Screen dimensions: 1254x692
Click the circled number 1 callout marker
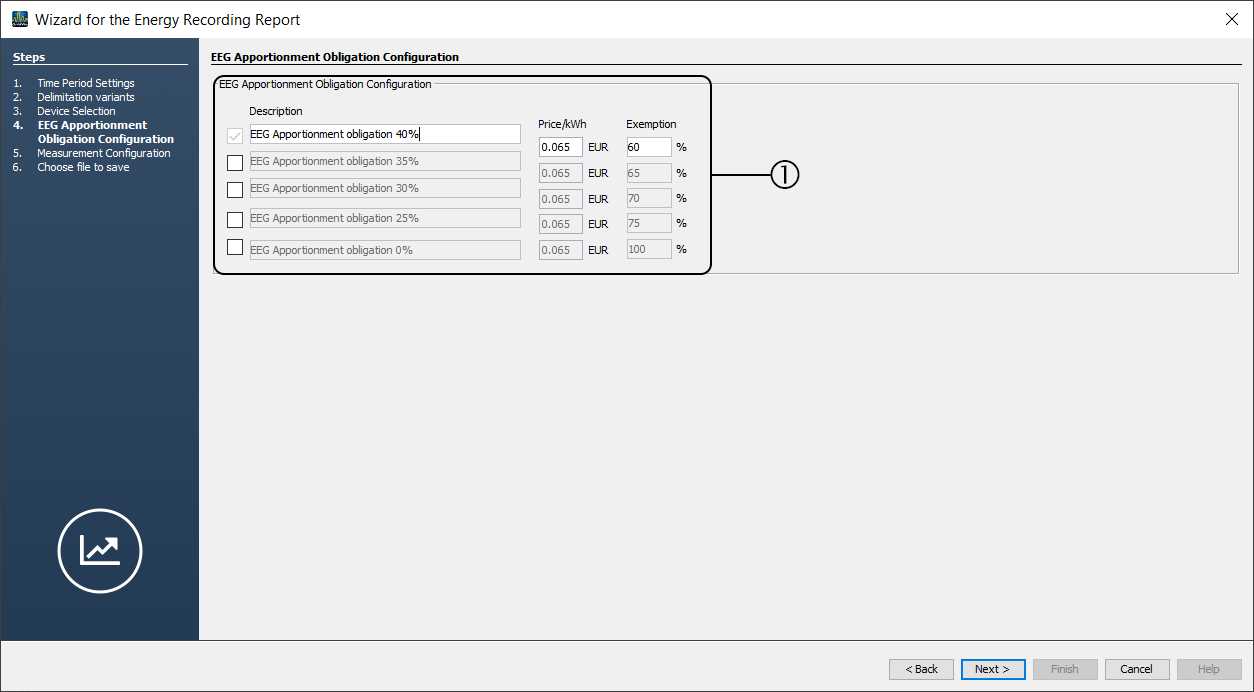click(x=784, y=175)
